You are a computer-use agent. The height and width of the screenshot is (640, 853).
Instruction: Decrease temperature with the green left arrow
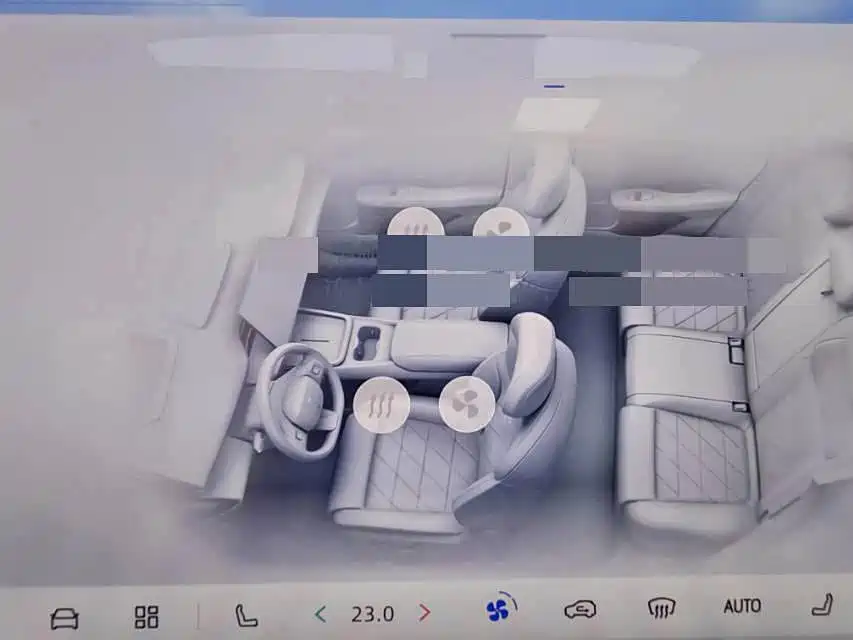click(x=320, y=613)
